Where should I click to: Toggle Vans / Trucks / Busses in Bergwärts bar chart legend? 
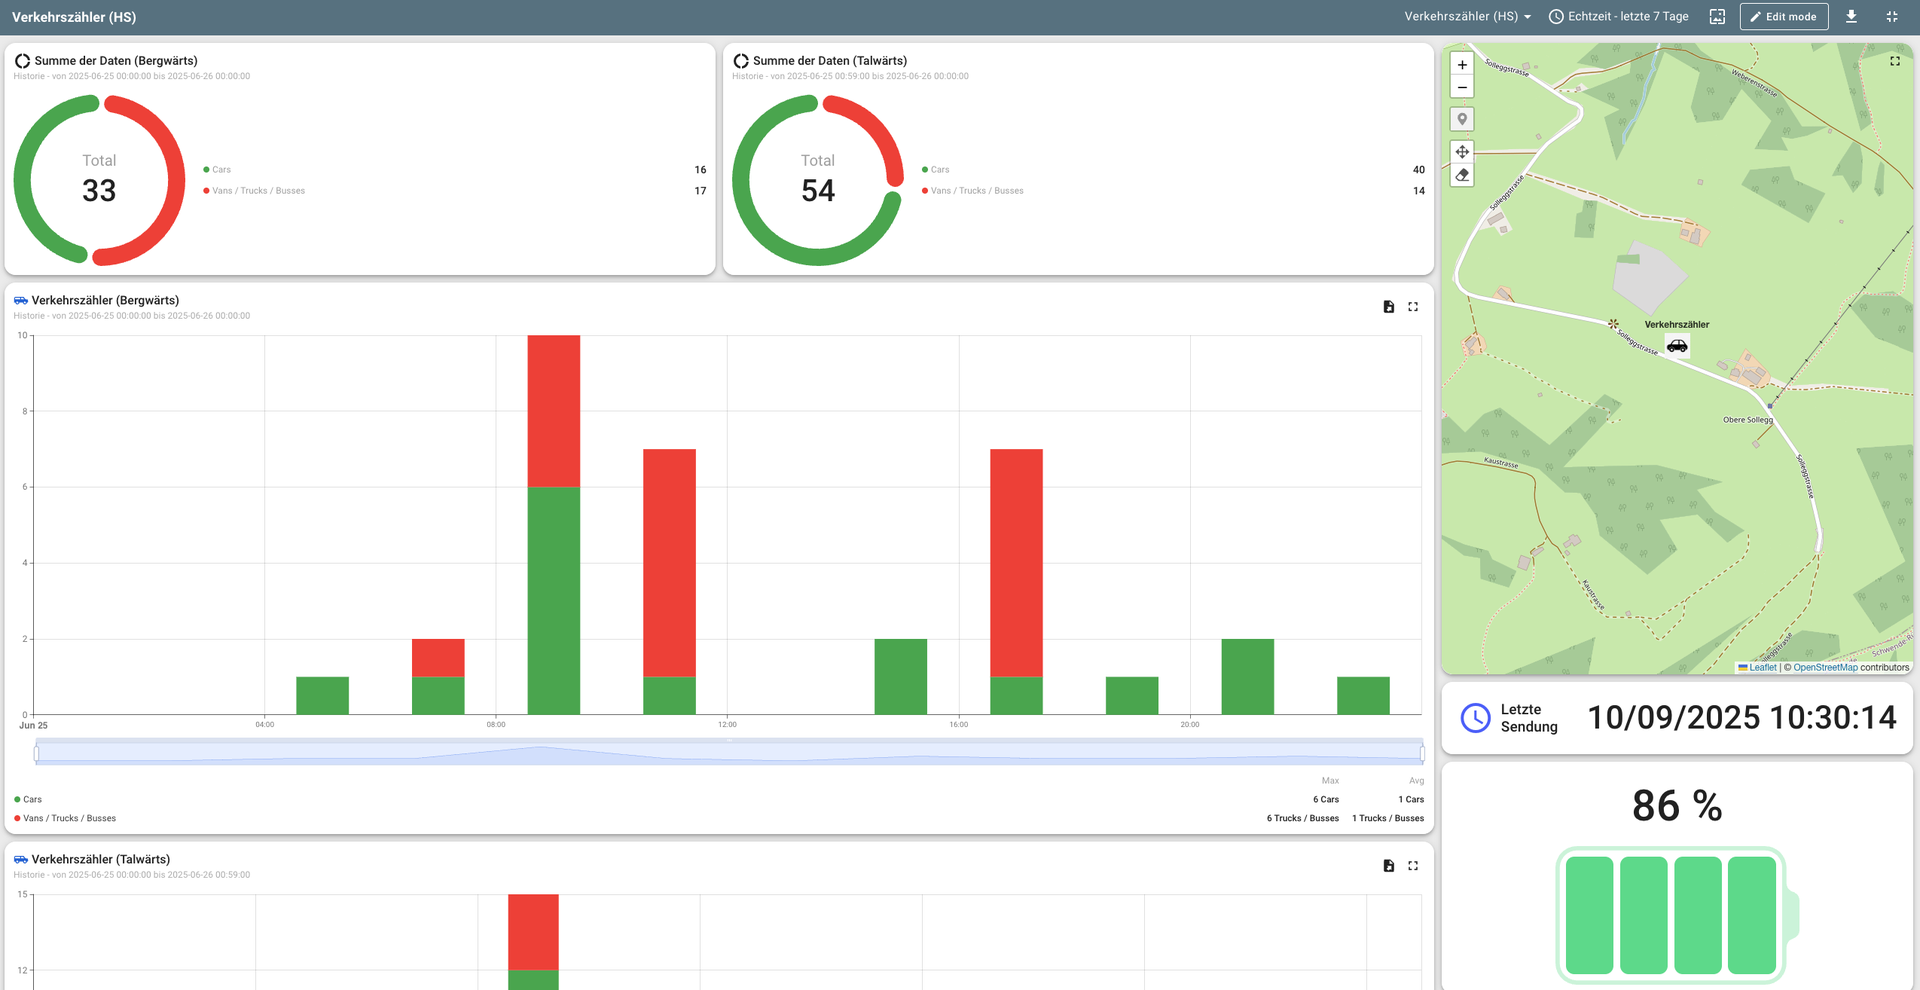tap(65, 819)
